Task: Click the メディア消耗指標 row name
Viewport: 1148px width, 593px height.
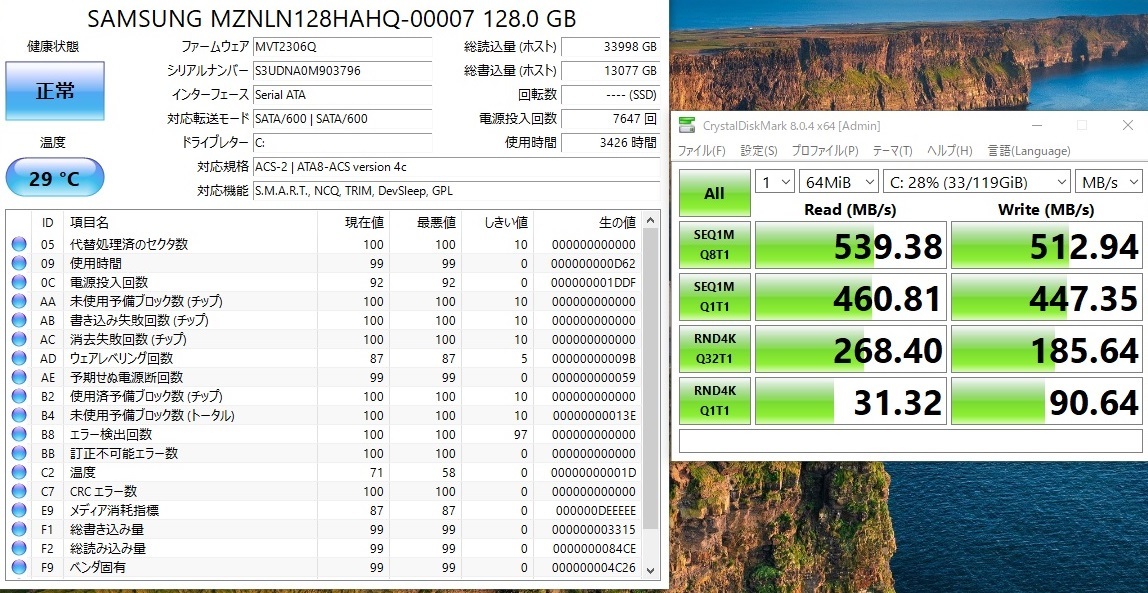Action: (115, 510)
